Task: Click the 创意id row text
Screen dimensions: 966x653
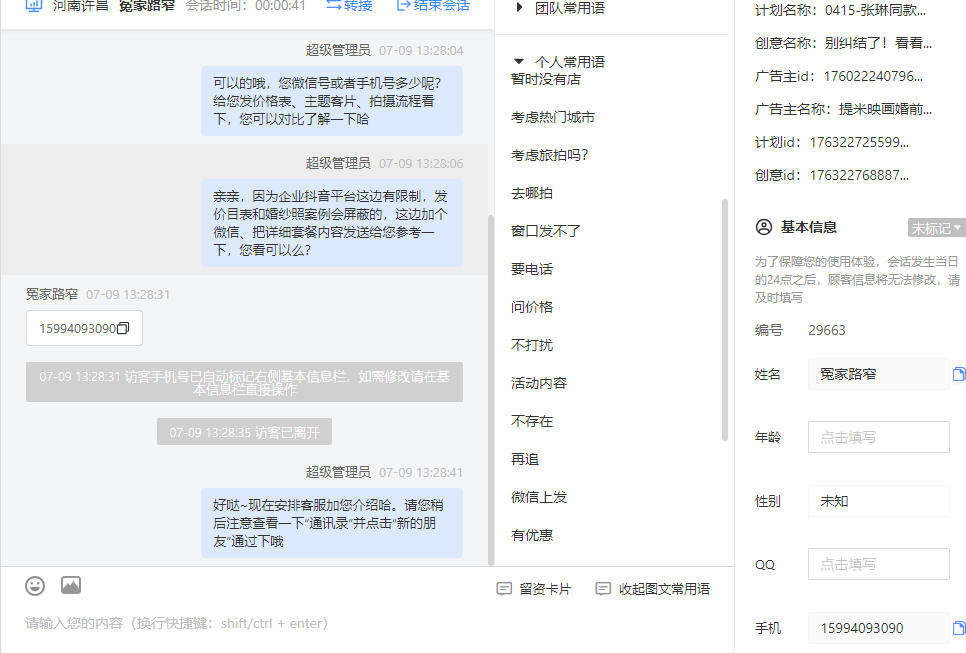Action: pyautogui.click(x=832, y=175)
